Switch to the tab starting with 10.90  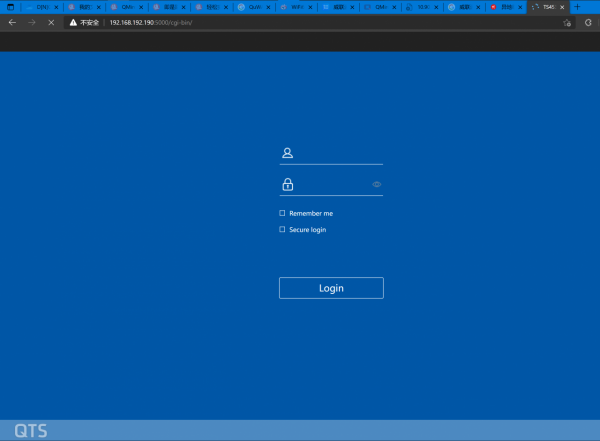424,6
